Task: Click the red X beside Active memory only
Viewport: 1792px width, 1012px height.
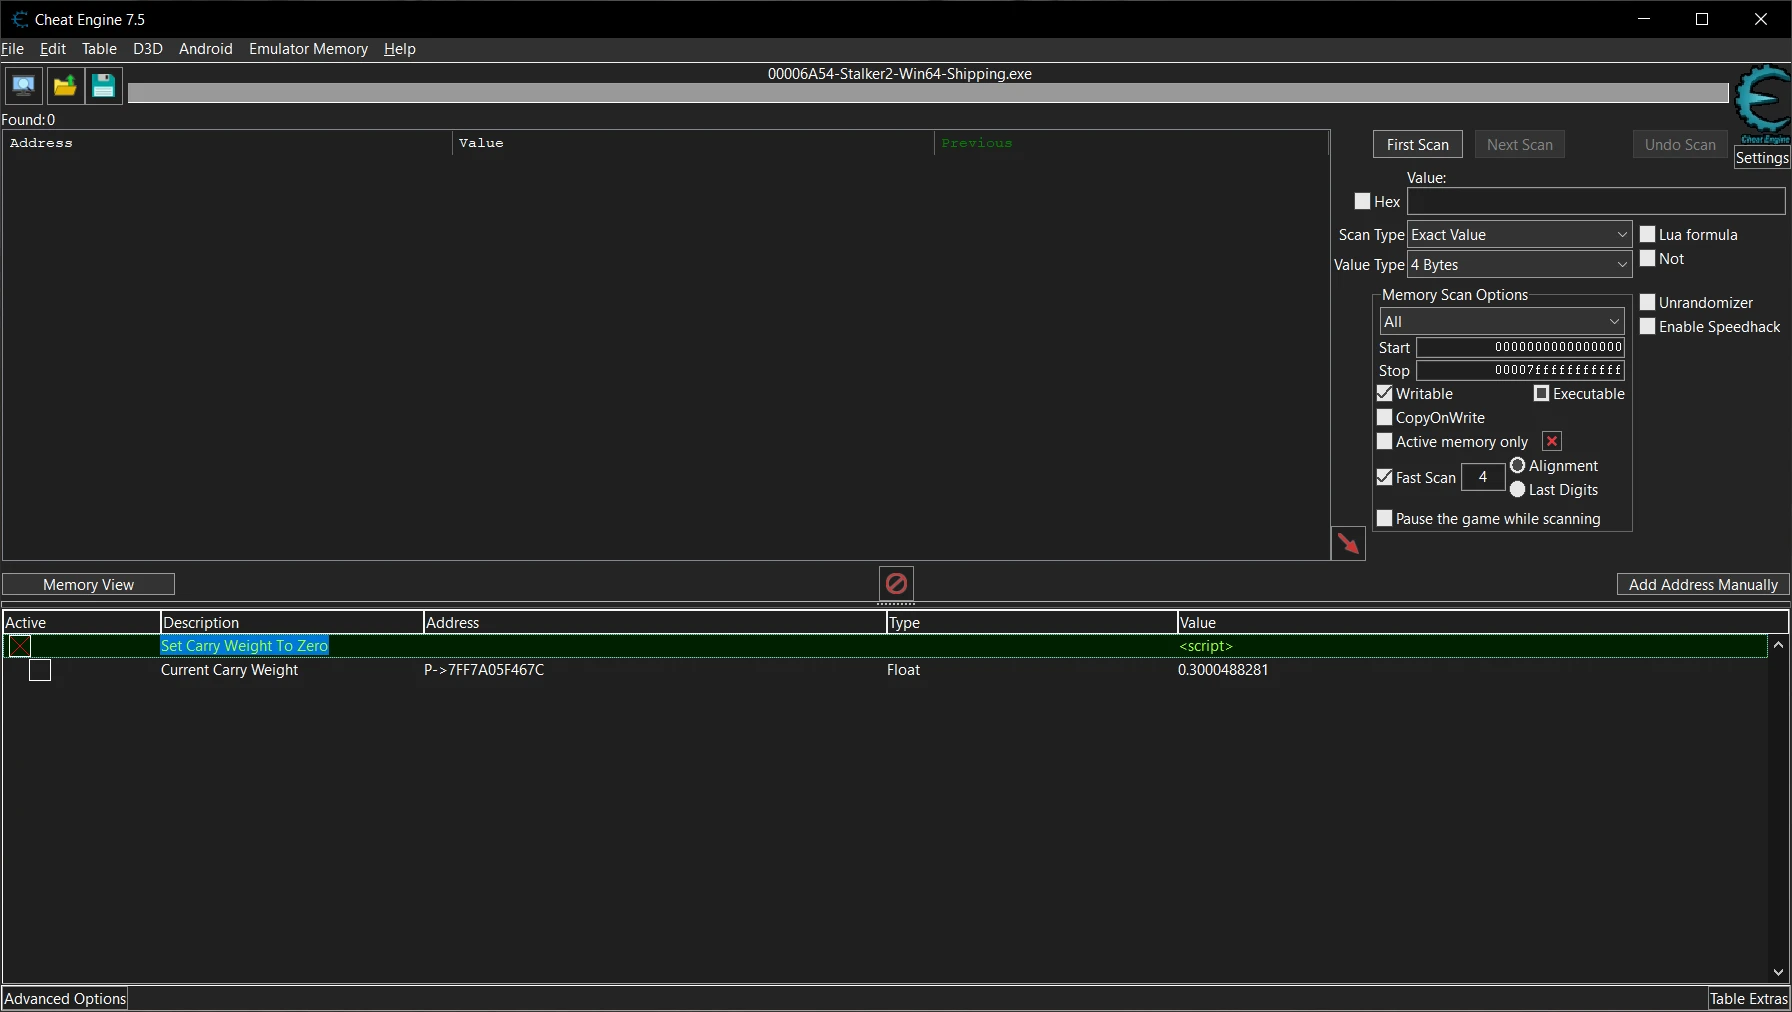Action: pos(1552,441)
